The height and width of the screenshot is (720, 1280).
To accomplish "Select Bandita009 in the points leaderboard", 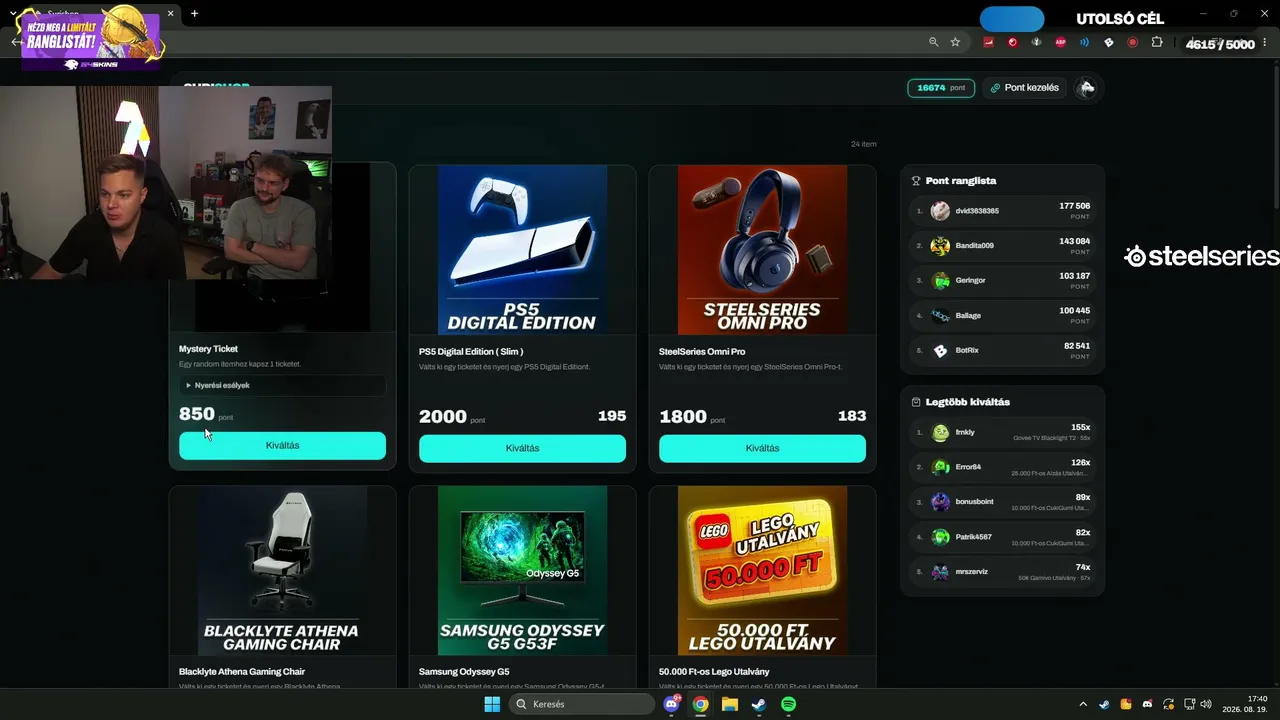I will point(1003,246).
